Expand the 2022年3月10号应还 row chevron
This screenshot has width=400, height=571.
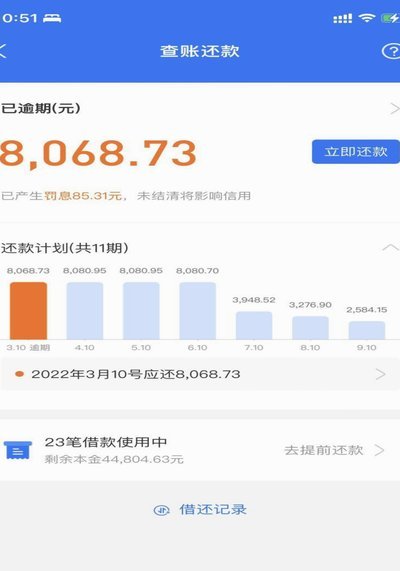(x=381, y=374)
